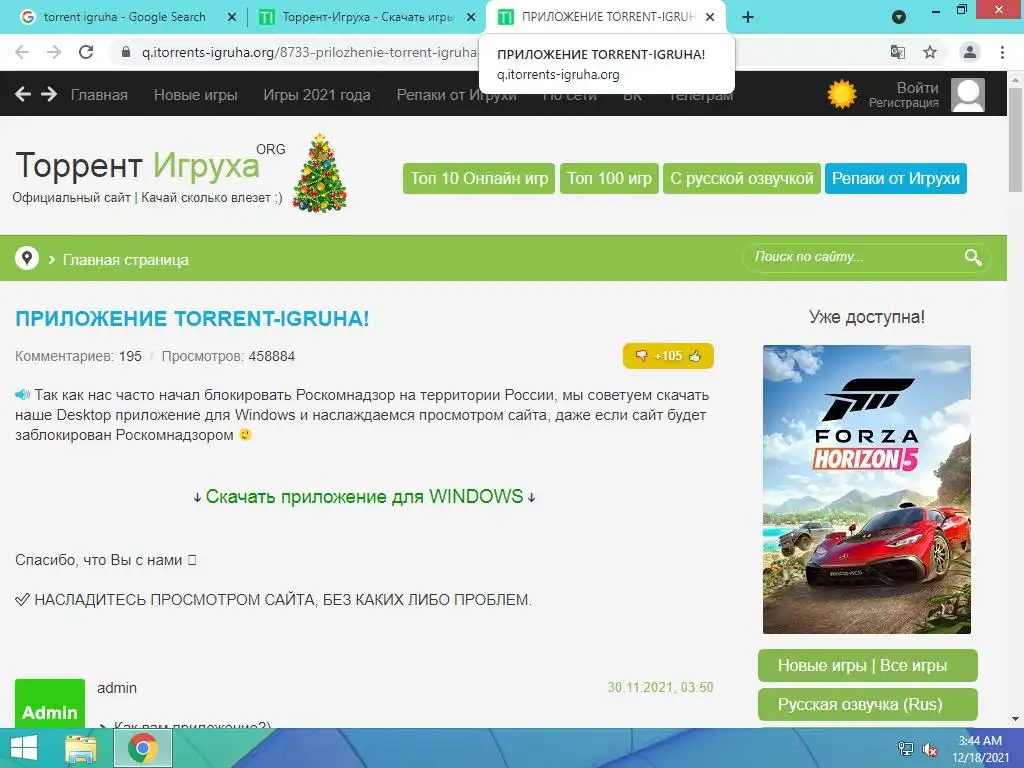
Task: Click the site search magnifier icon
Action: (x=973, y=257)
